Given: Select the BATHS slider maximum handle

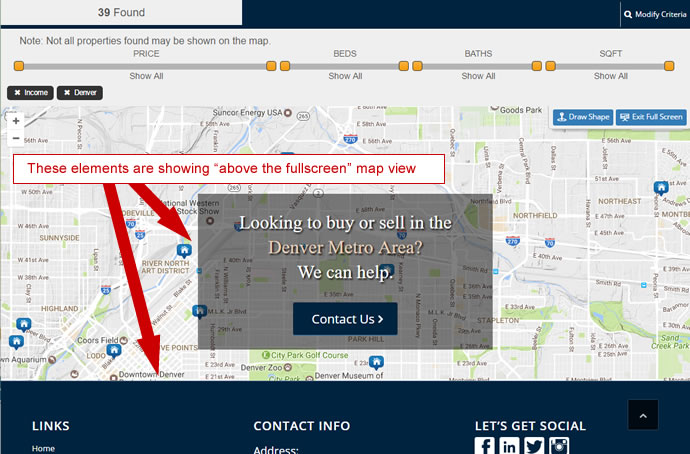Looking at the screenshot, I should point(537,66).
